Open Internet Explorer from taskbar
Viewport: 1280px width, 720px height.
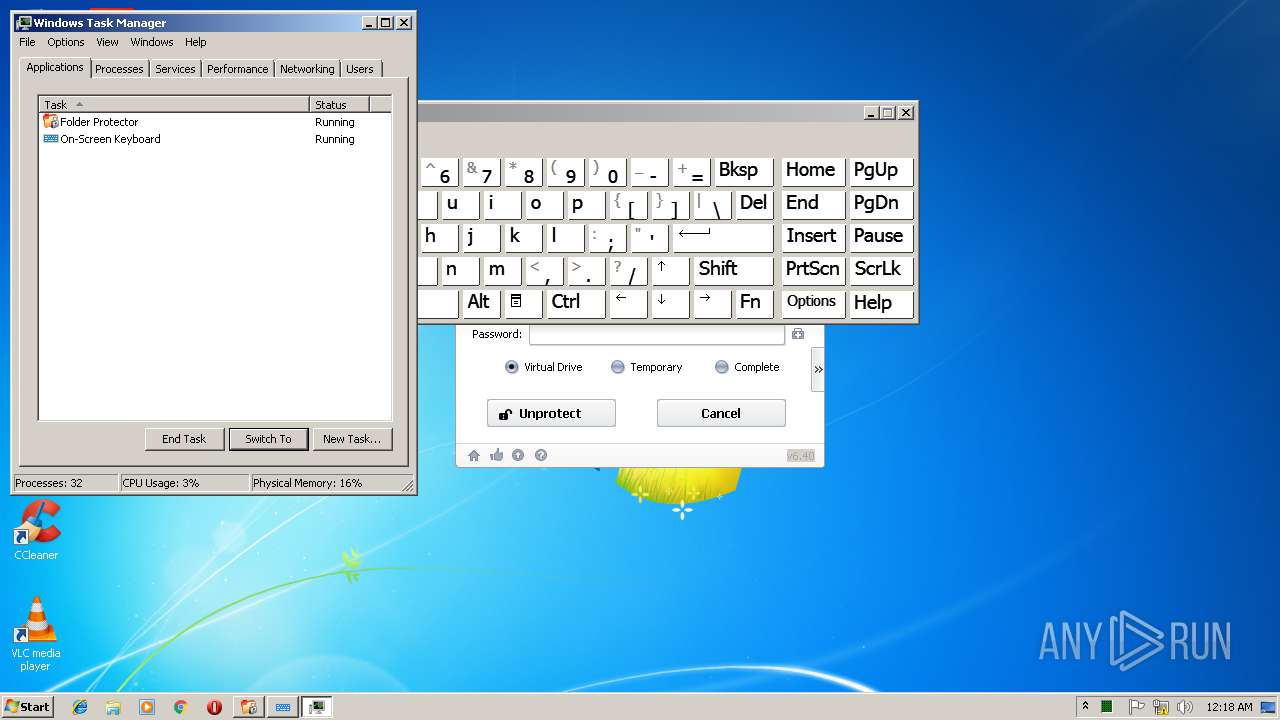(81, 707)
